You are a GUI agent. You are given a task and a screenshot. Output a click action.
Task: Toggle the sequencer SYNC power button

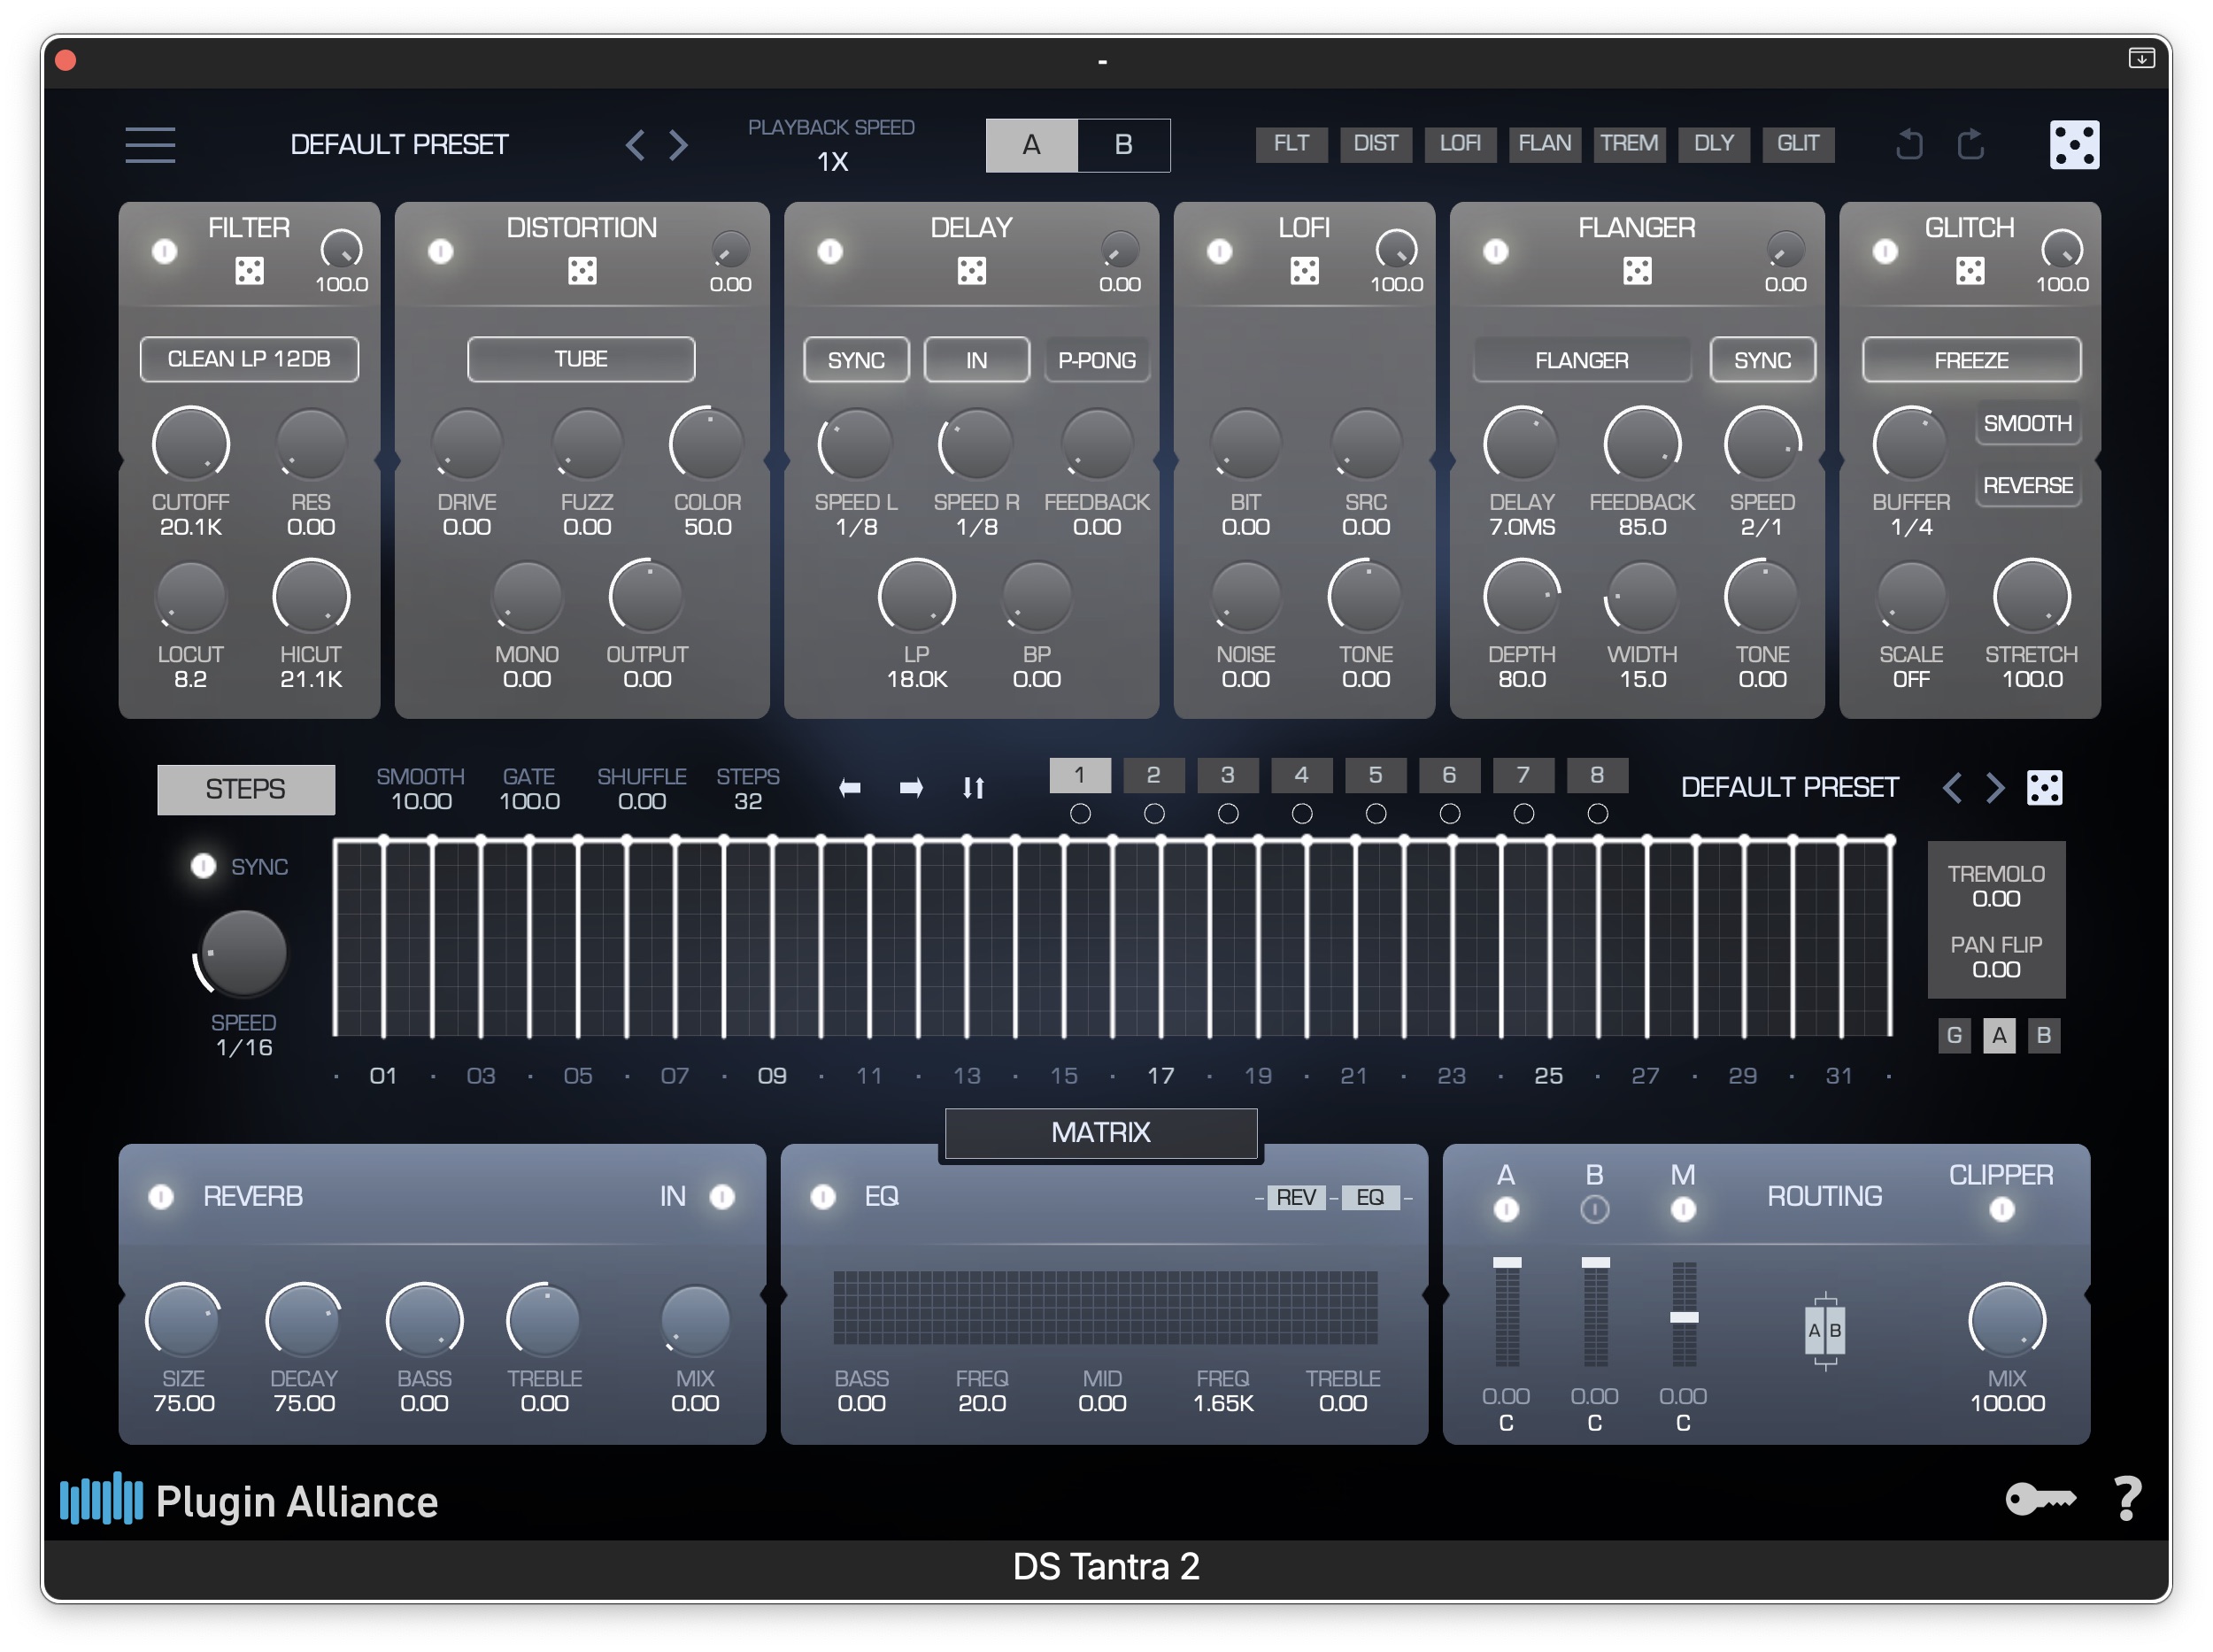click(x=203, y=865)
